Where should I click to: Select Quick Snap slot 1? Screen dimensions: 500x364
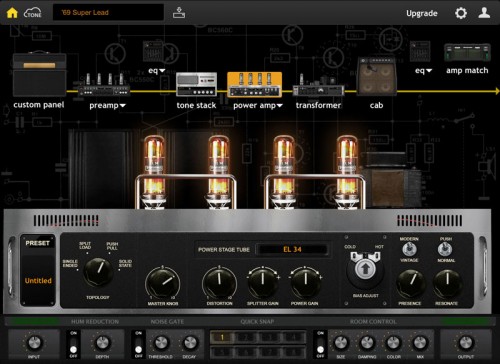click(x=222, y=338)
